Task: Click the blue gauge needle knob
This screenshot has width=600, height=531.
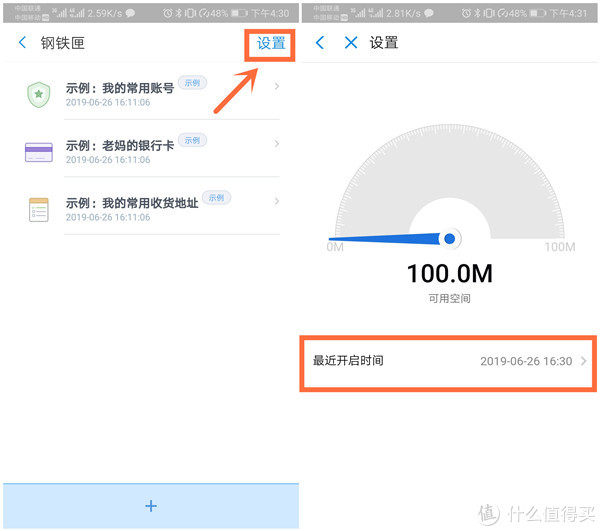Action: (x=450, y=239)
